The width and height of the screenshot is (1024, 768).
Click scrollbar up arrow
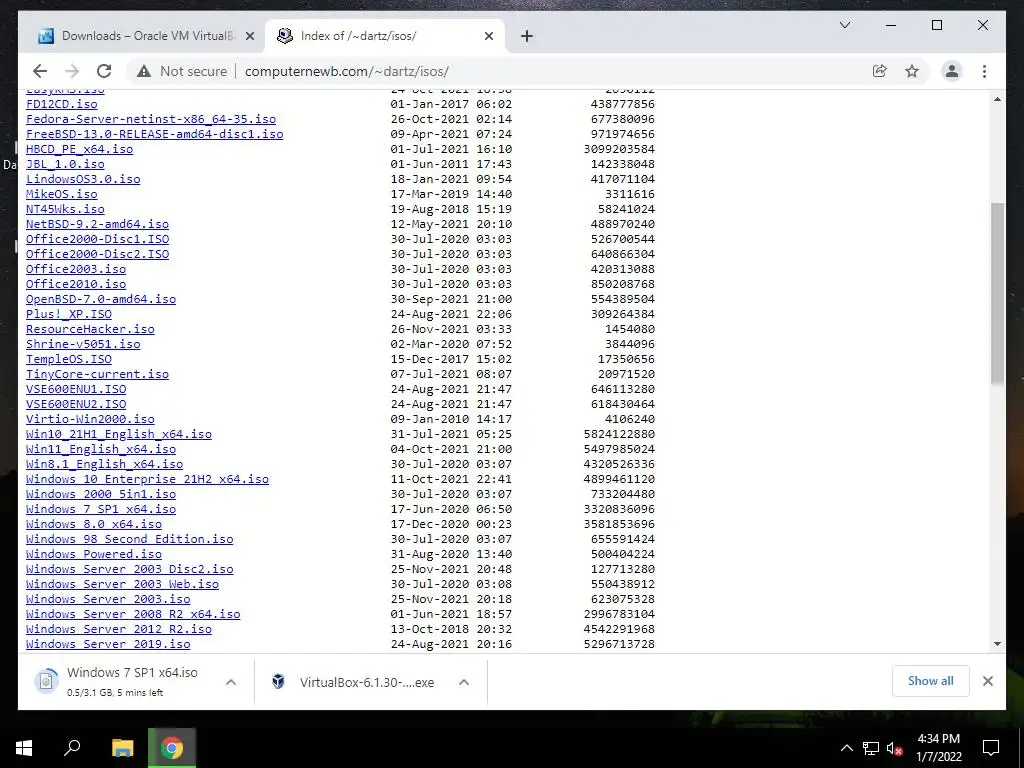997,99
